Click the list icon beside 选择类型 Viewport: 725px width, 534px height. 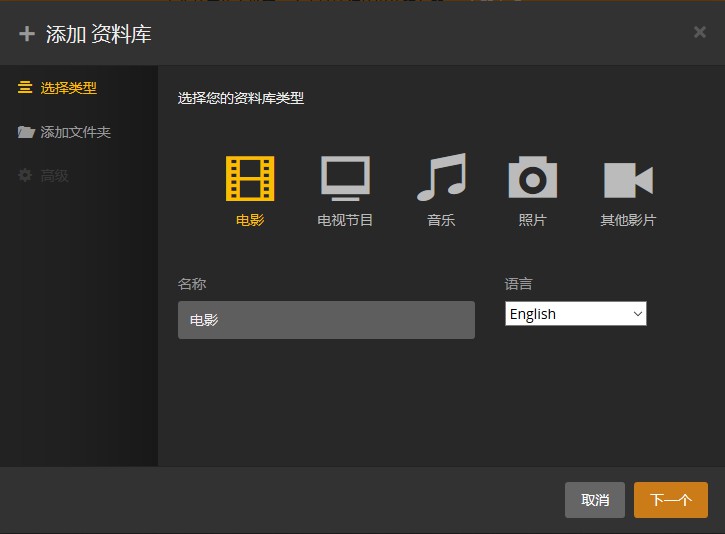[x=26, y=88]
